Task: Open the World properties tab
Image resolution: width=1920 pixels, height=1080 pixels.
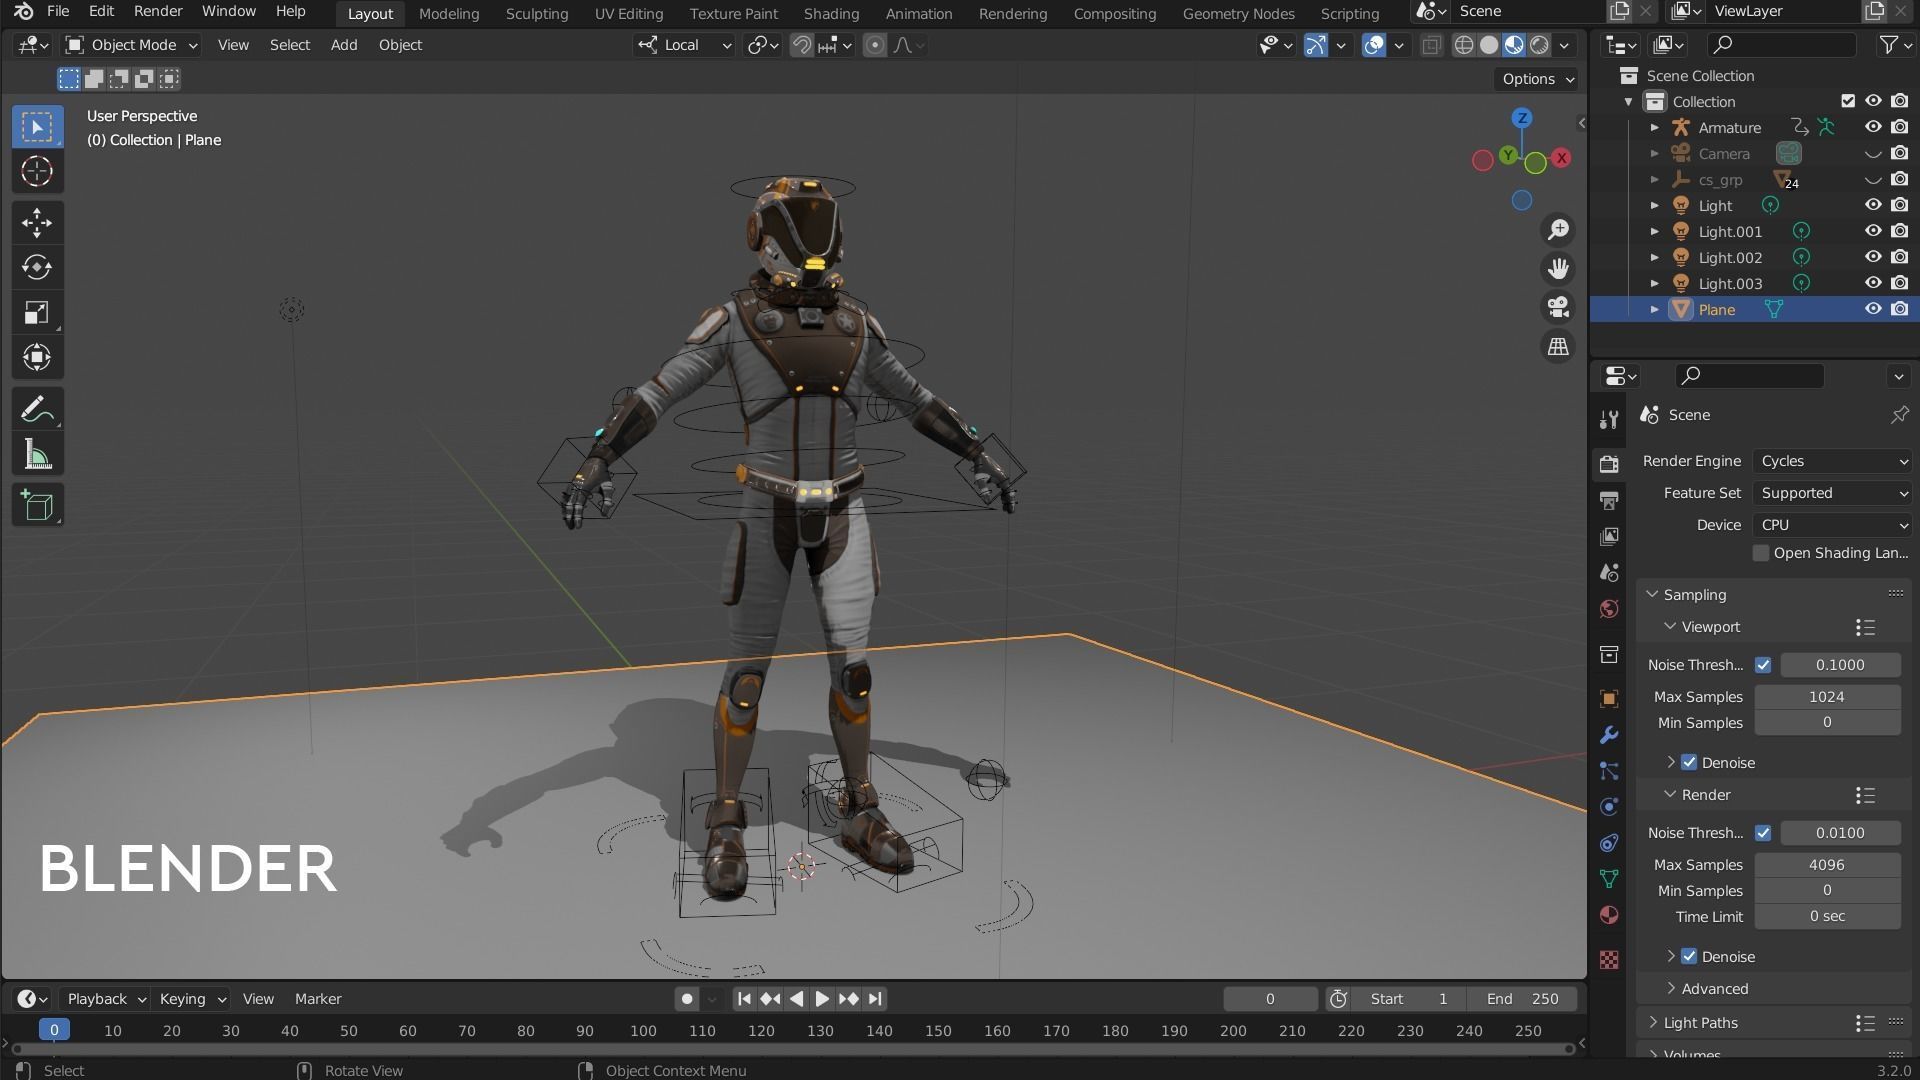Action: [1609, 609]
